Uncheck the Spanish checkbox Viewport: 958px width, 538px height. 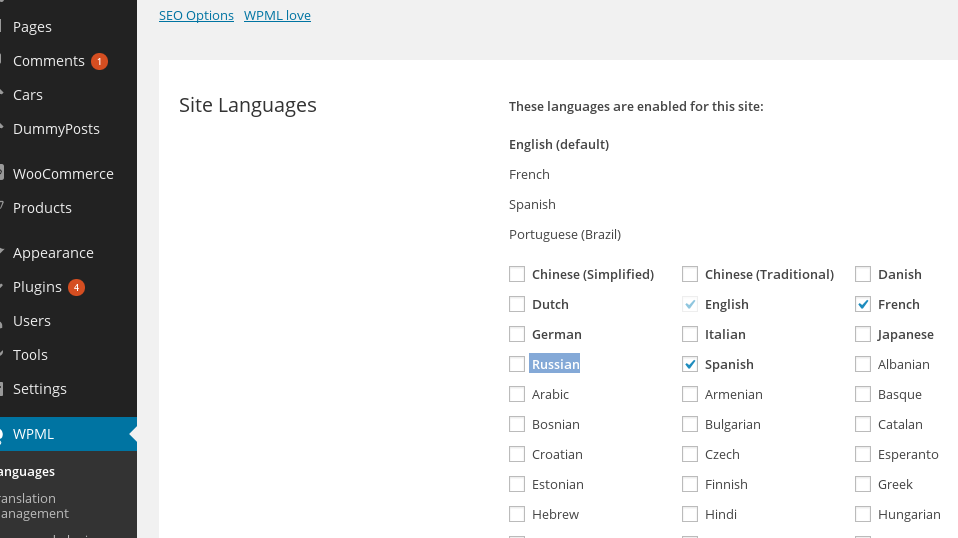coord(690,364)
